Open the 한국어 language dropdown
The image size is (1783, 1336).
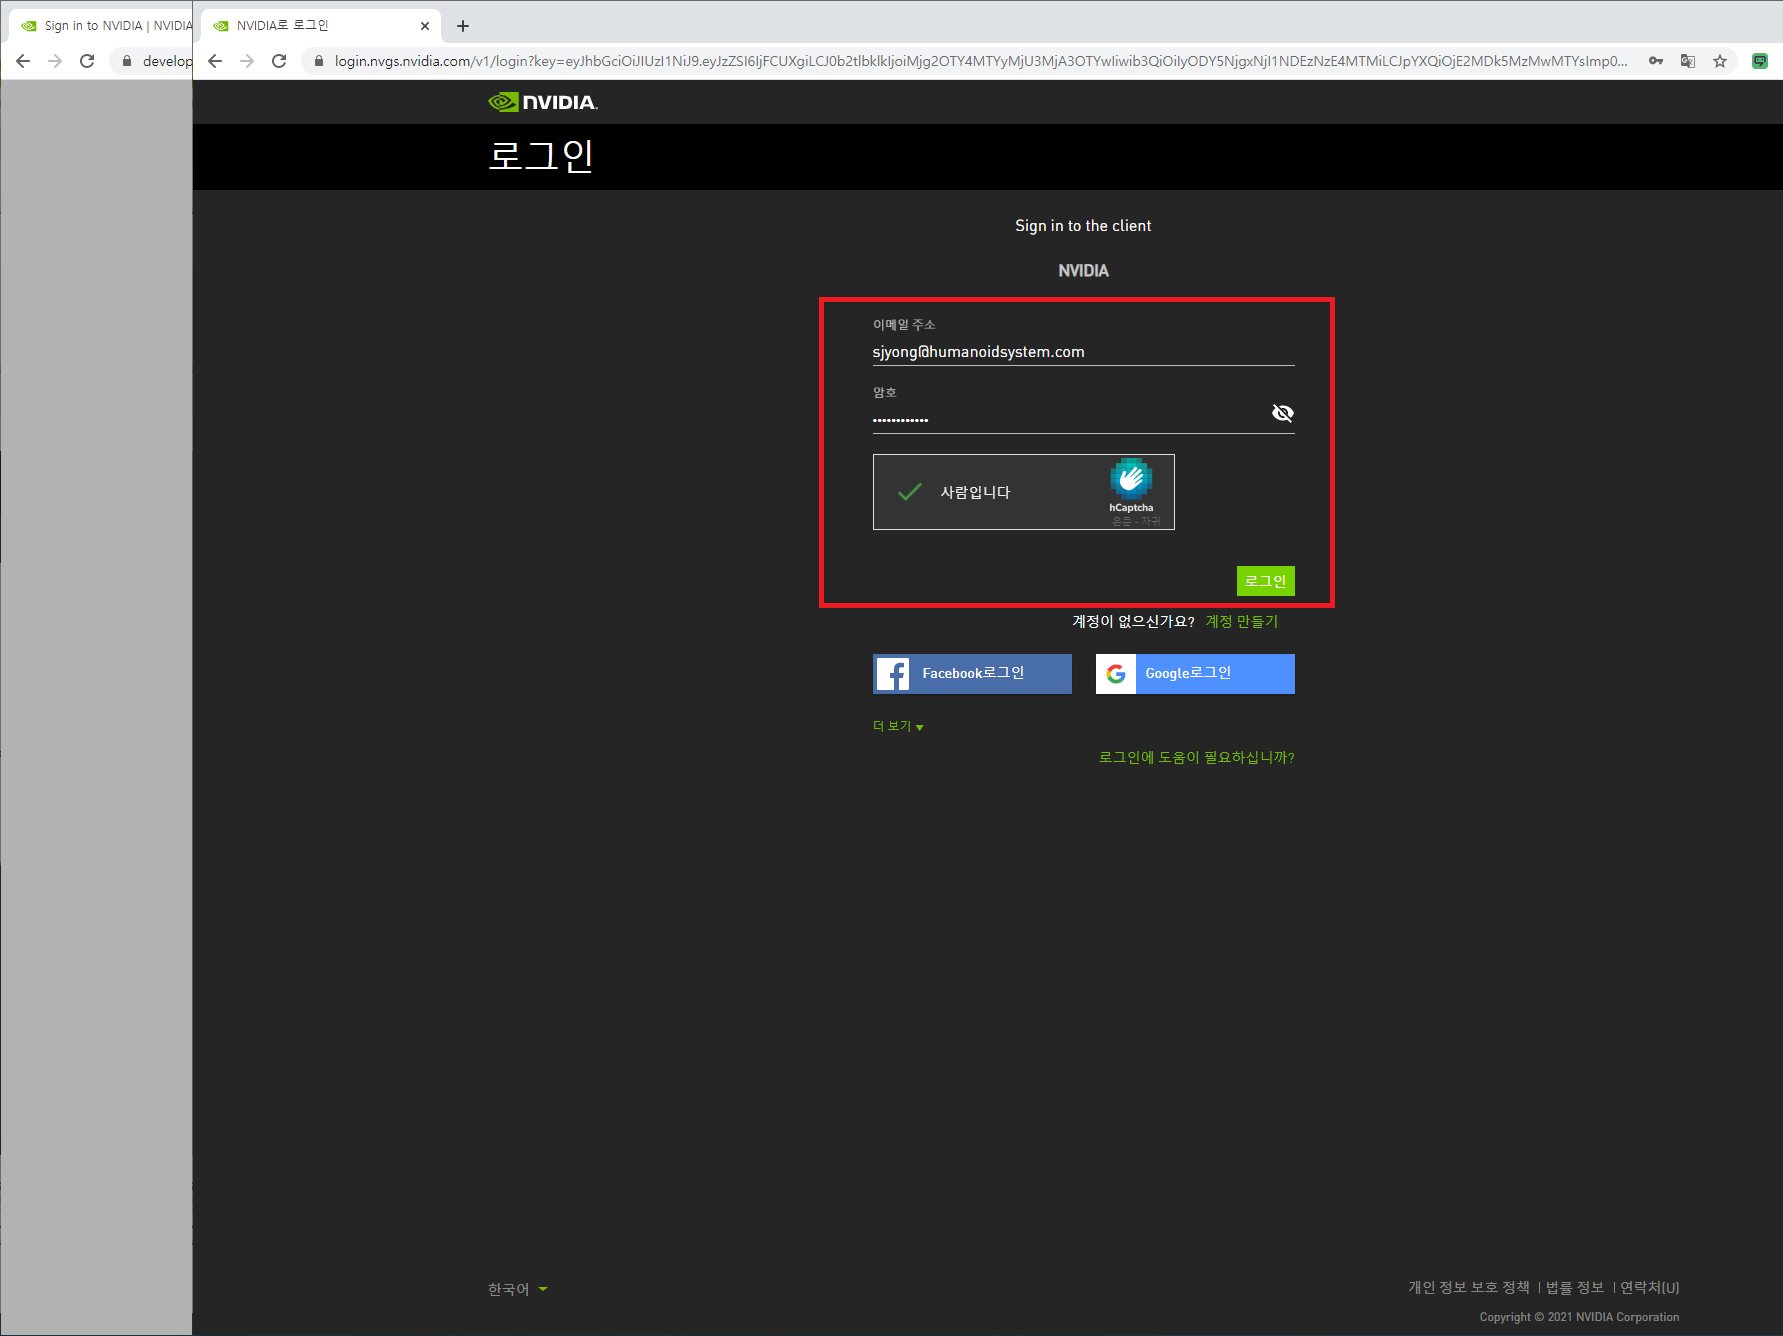click(x=517, y=1289)
